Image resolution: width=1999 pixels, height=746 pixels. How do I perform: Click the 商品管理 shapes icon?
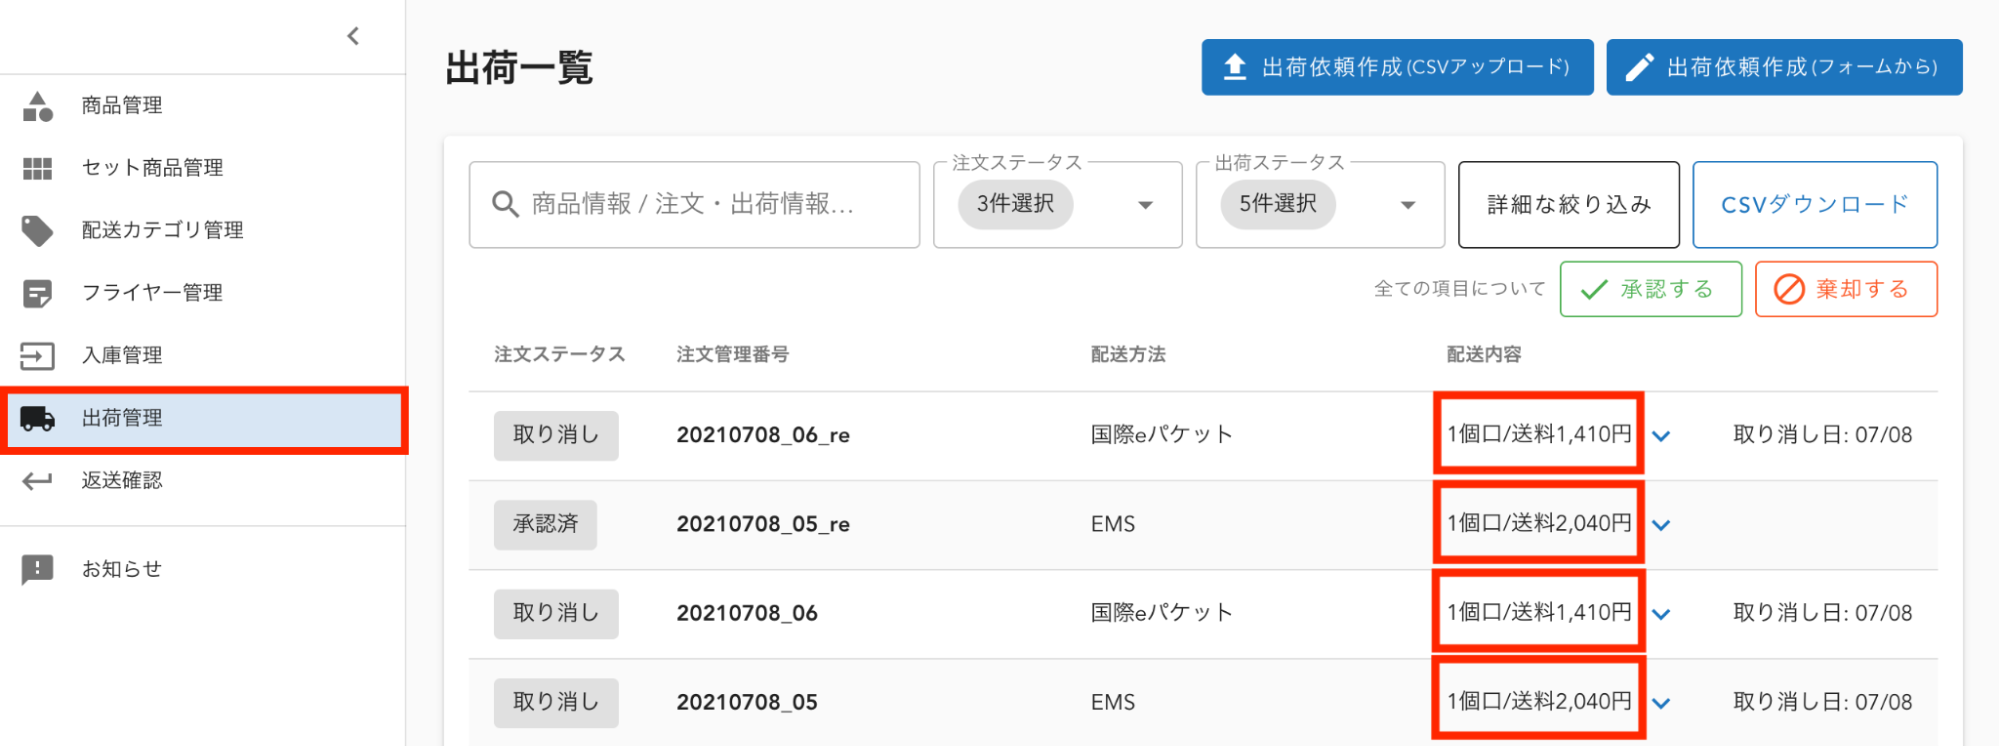point(38,106)
